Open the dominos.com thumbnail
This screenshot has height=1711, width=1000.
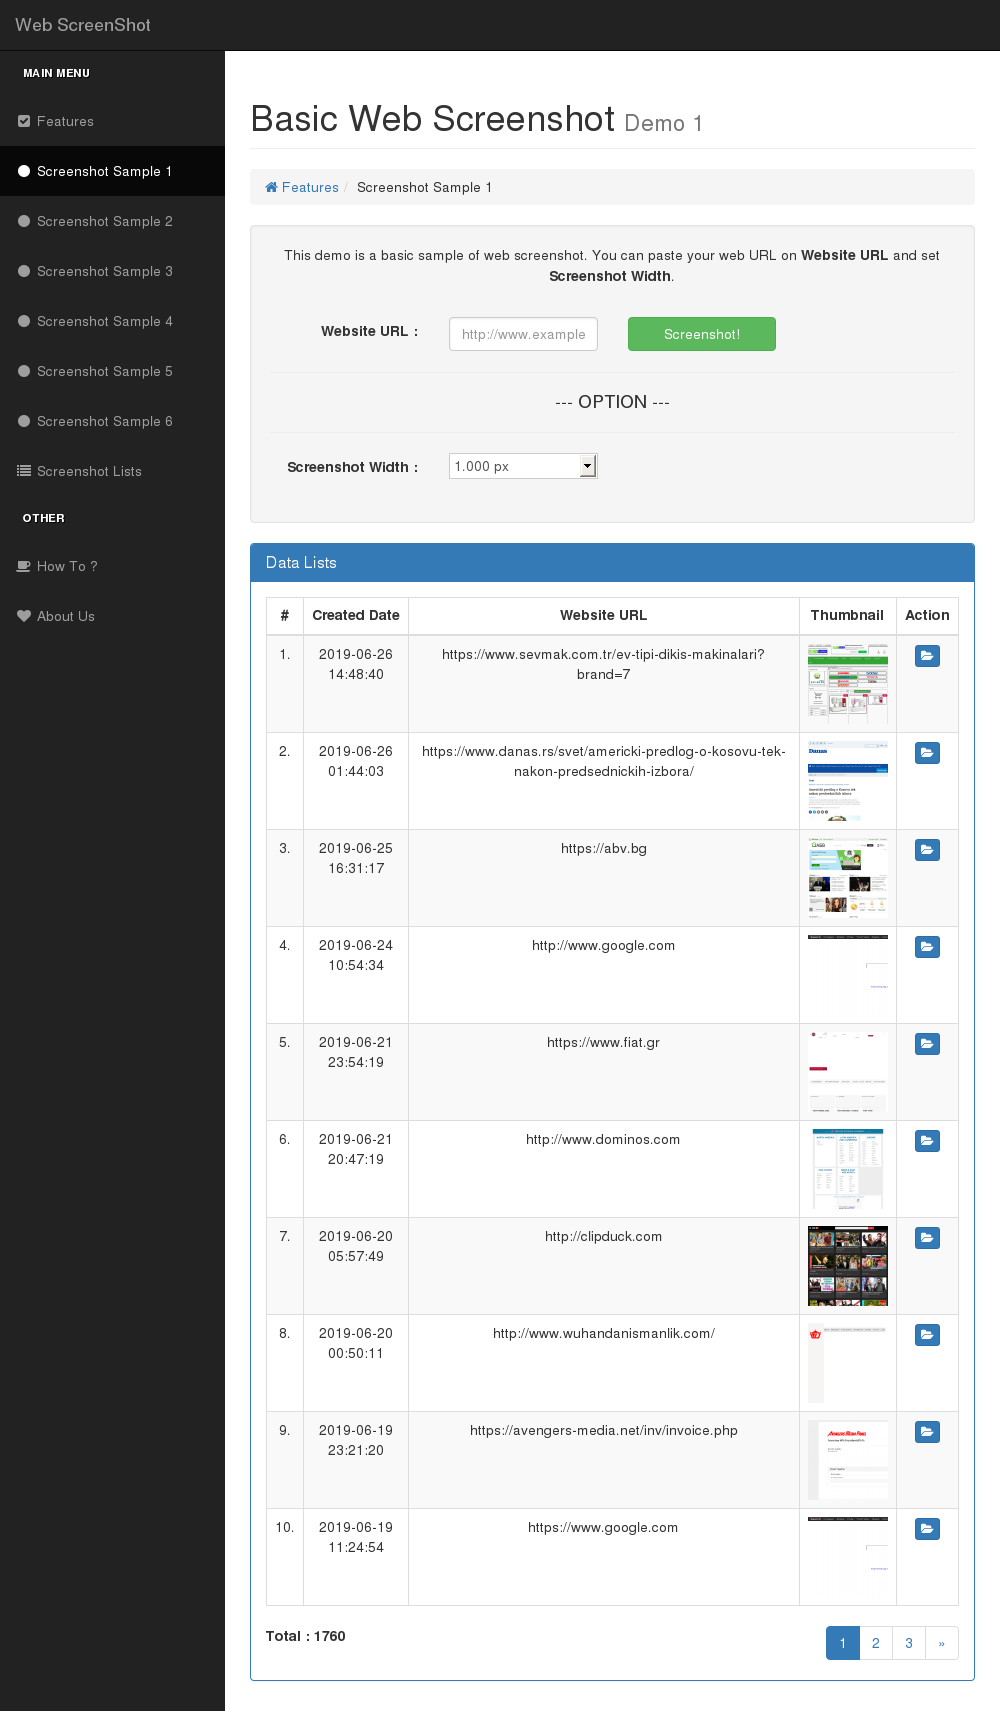[x=848, y=1169]
